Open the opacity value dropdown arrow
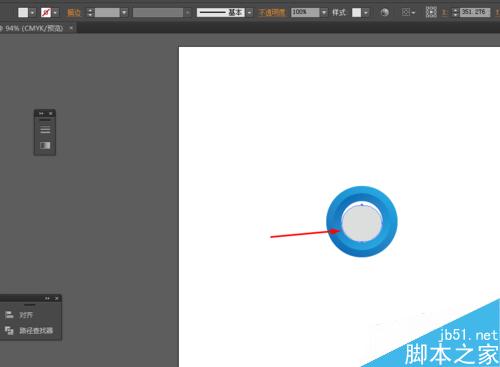The image size is (500, 367). [324, 13]
